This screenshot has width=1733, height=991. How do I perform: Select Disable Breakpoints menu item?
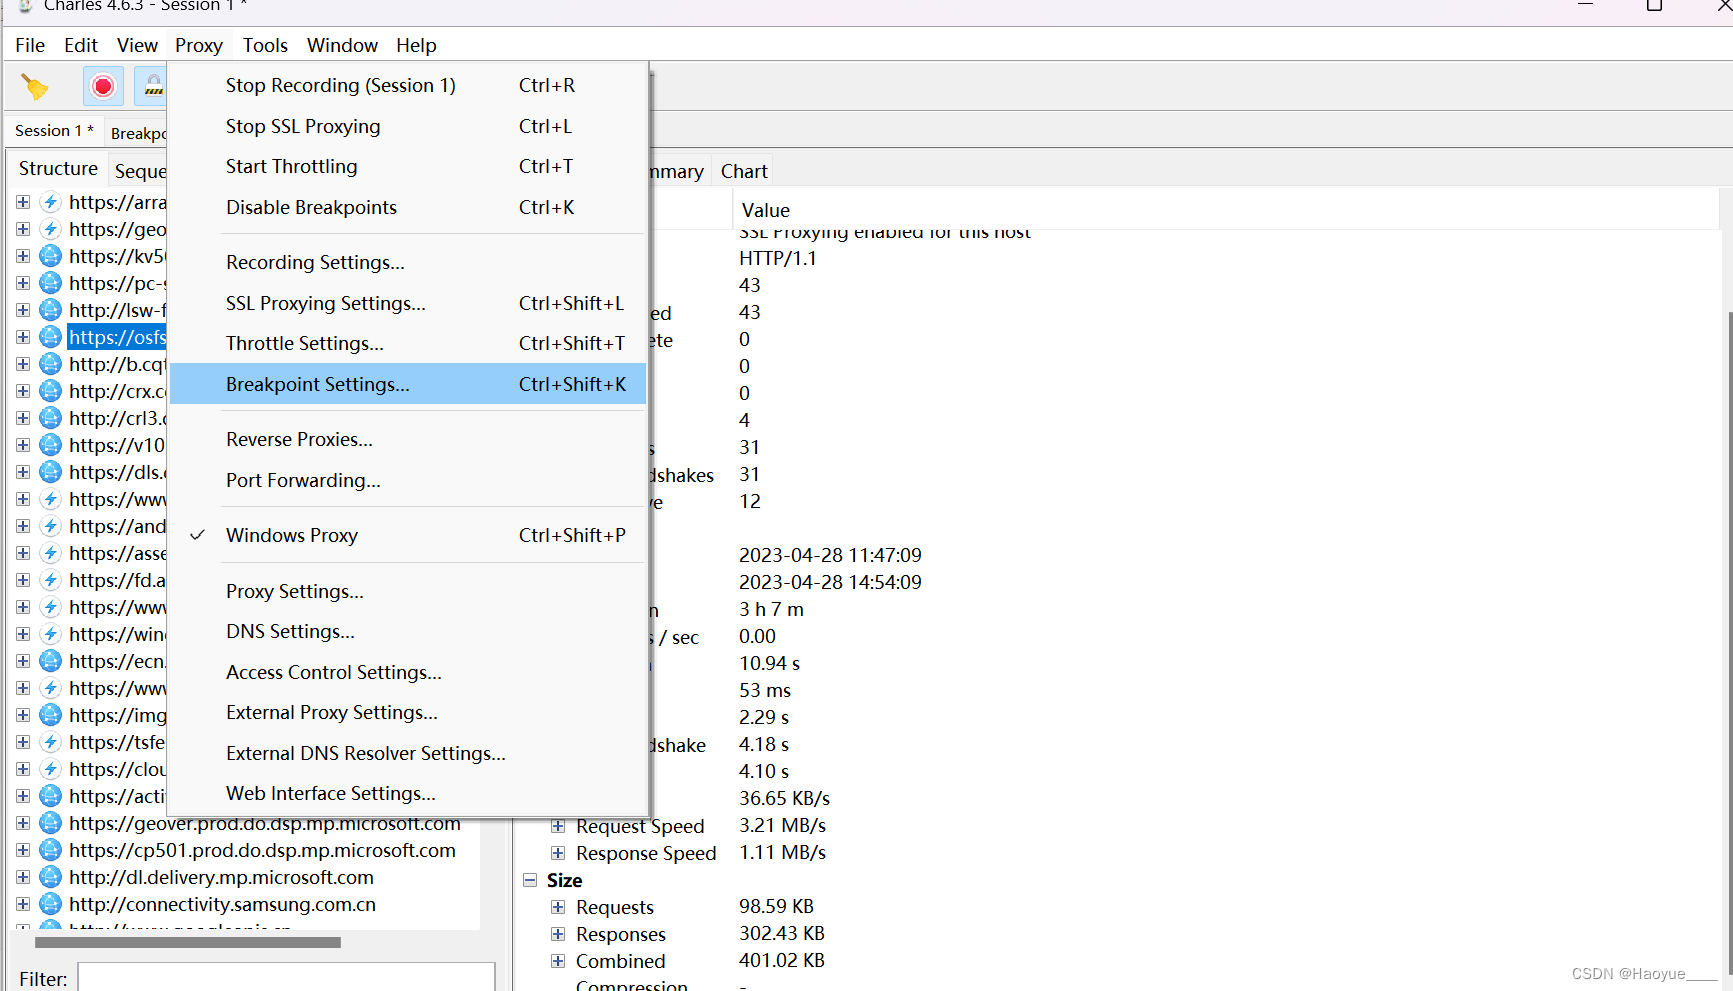[408, 207]
